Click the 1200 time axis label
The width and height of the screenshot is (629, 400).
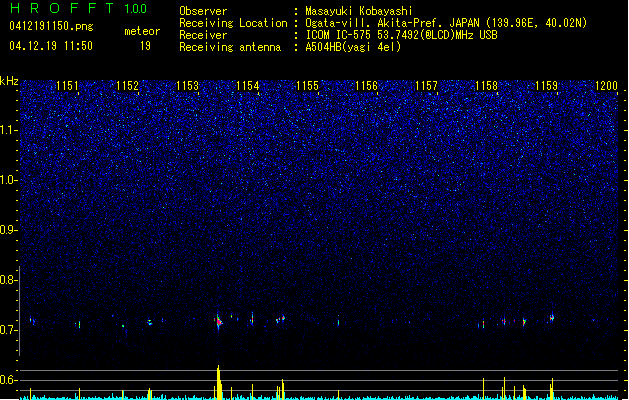pos(606,86)
